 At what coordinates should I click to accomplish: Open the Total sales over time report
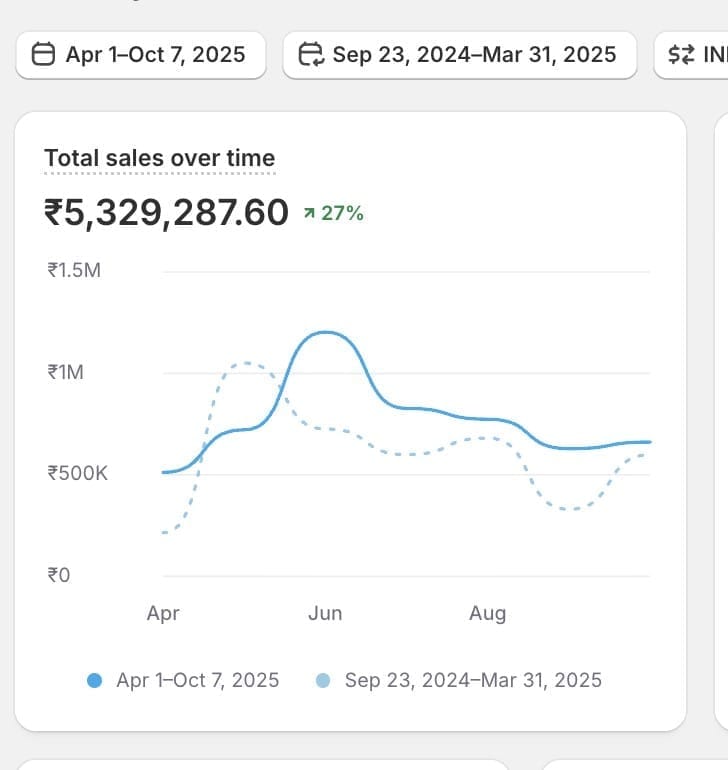pos(159,158)
